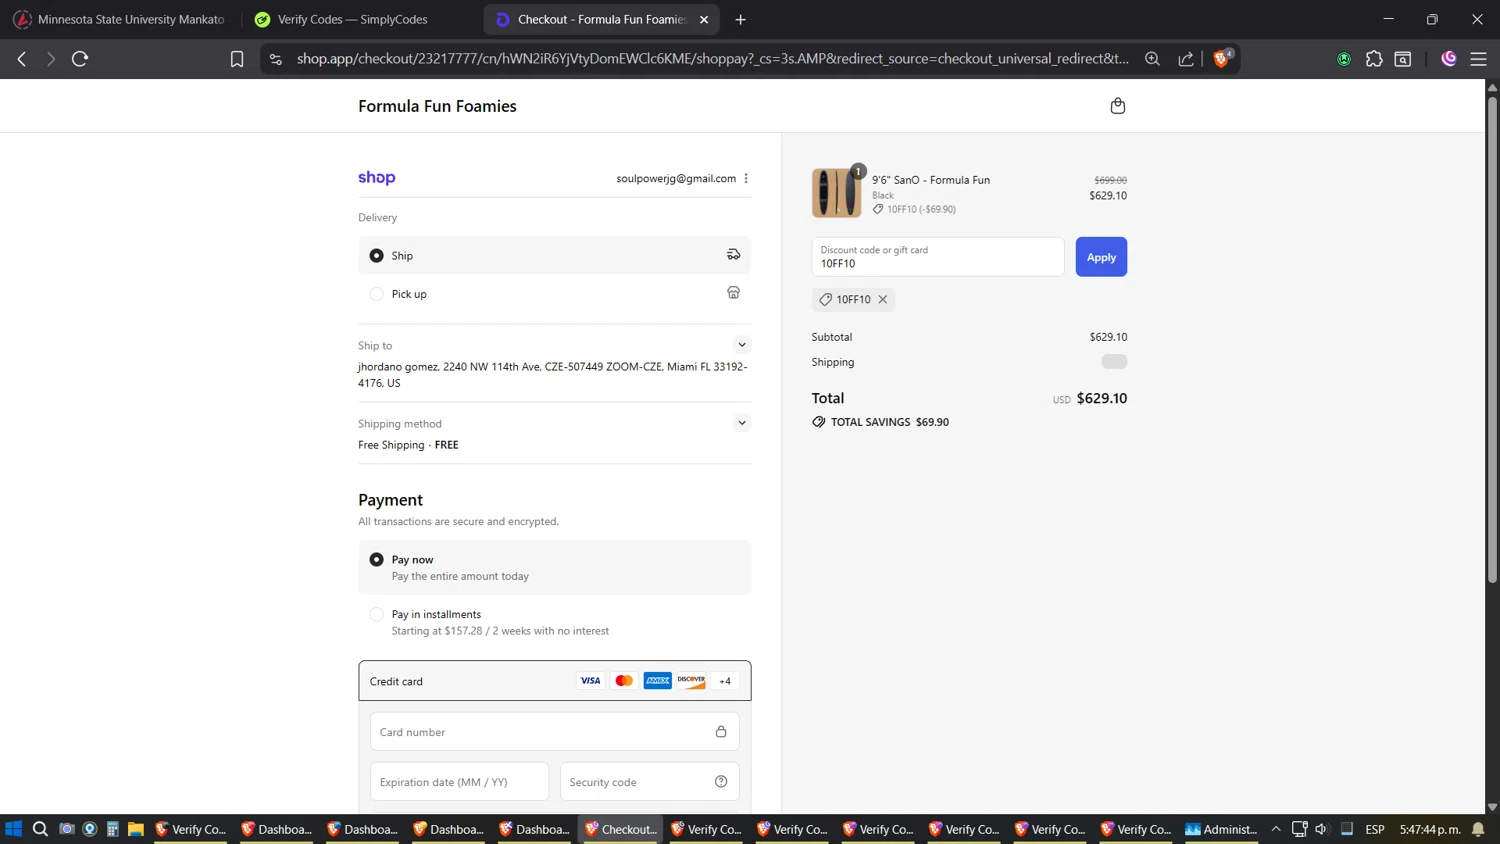Open the zoom magnifier in address bar
The height and width of the screenshot is (844, 1500).
pos(1152,59)
